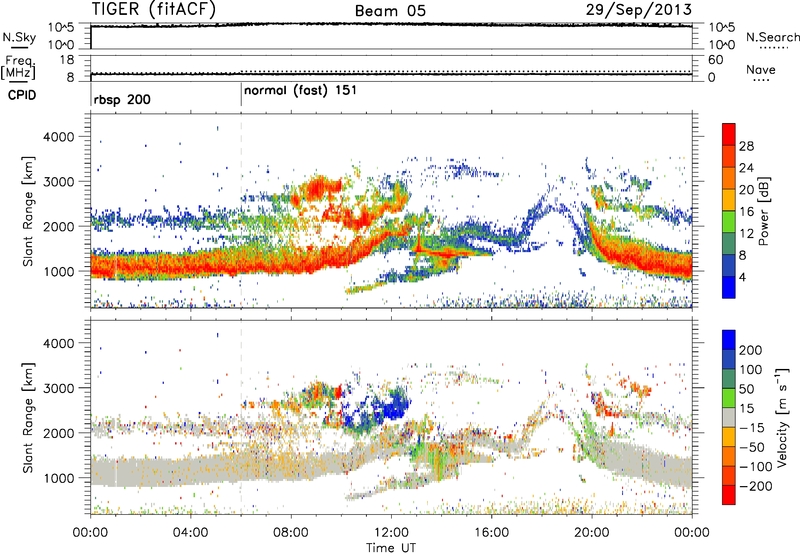Select the "N.Sky" legend label

pyautogui.click(x=19, y=37)
